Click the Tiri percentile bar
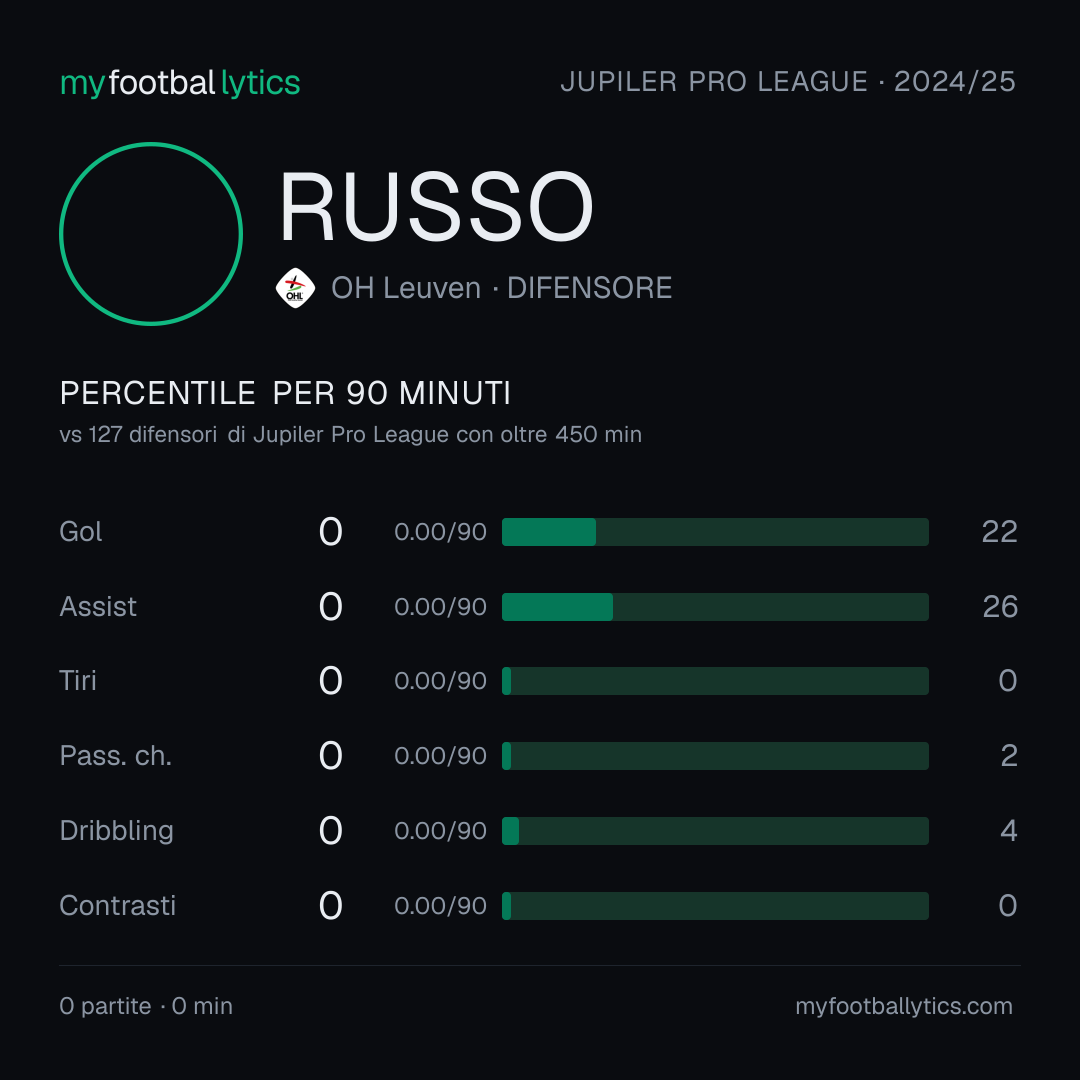 click(715, 681)
